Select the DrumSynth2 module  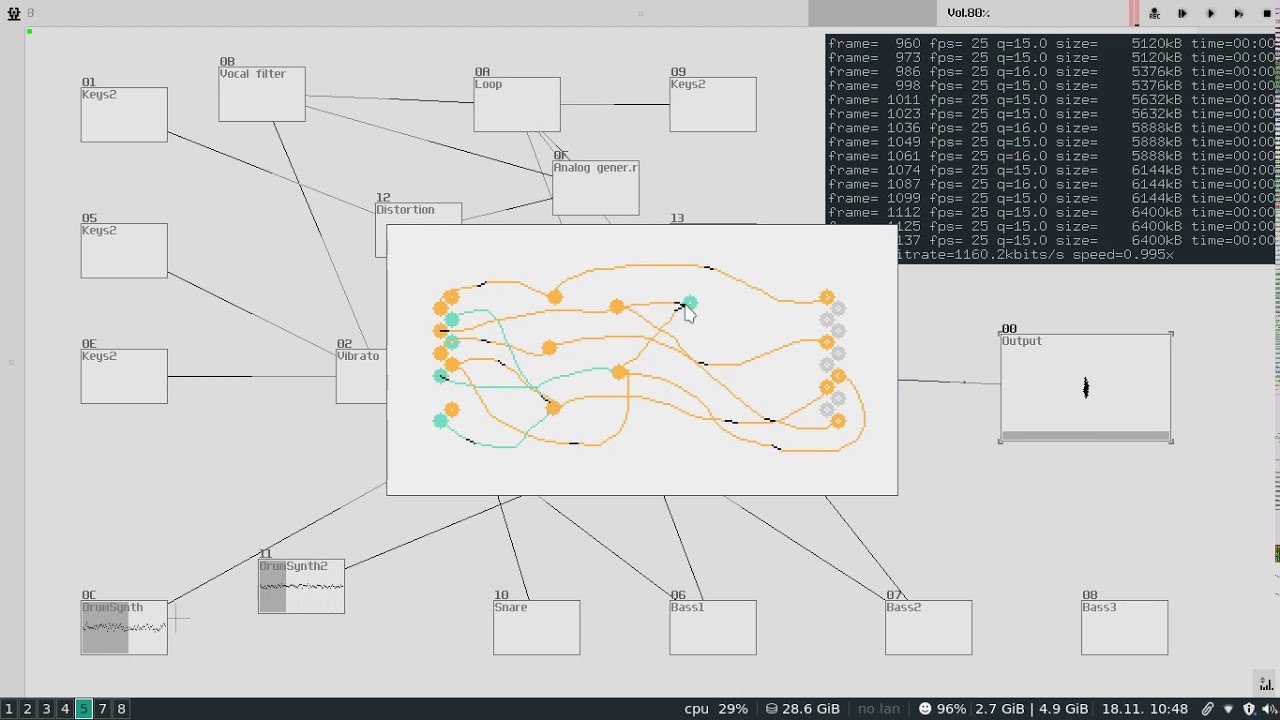tap(301, 586)
